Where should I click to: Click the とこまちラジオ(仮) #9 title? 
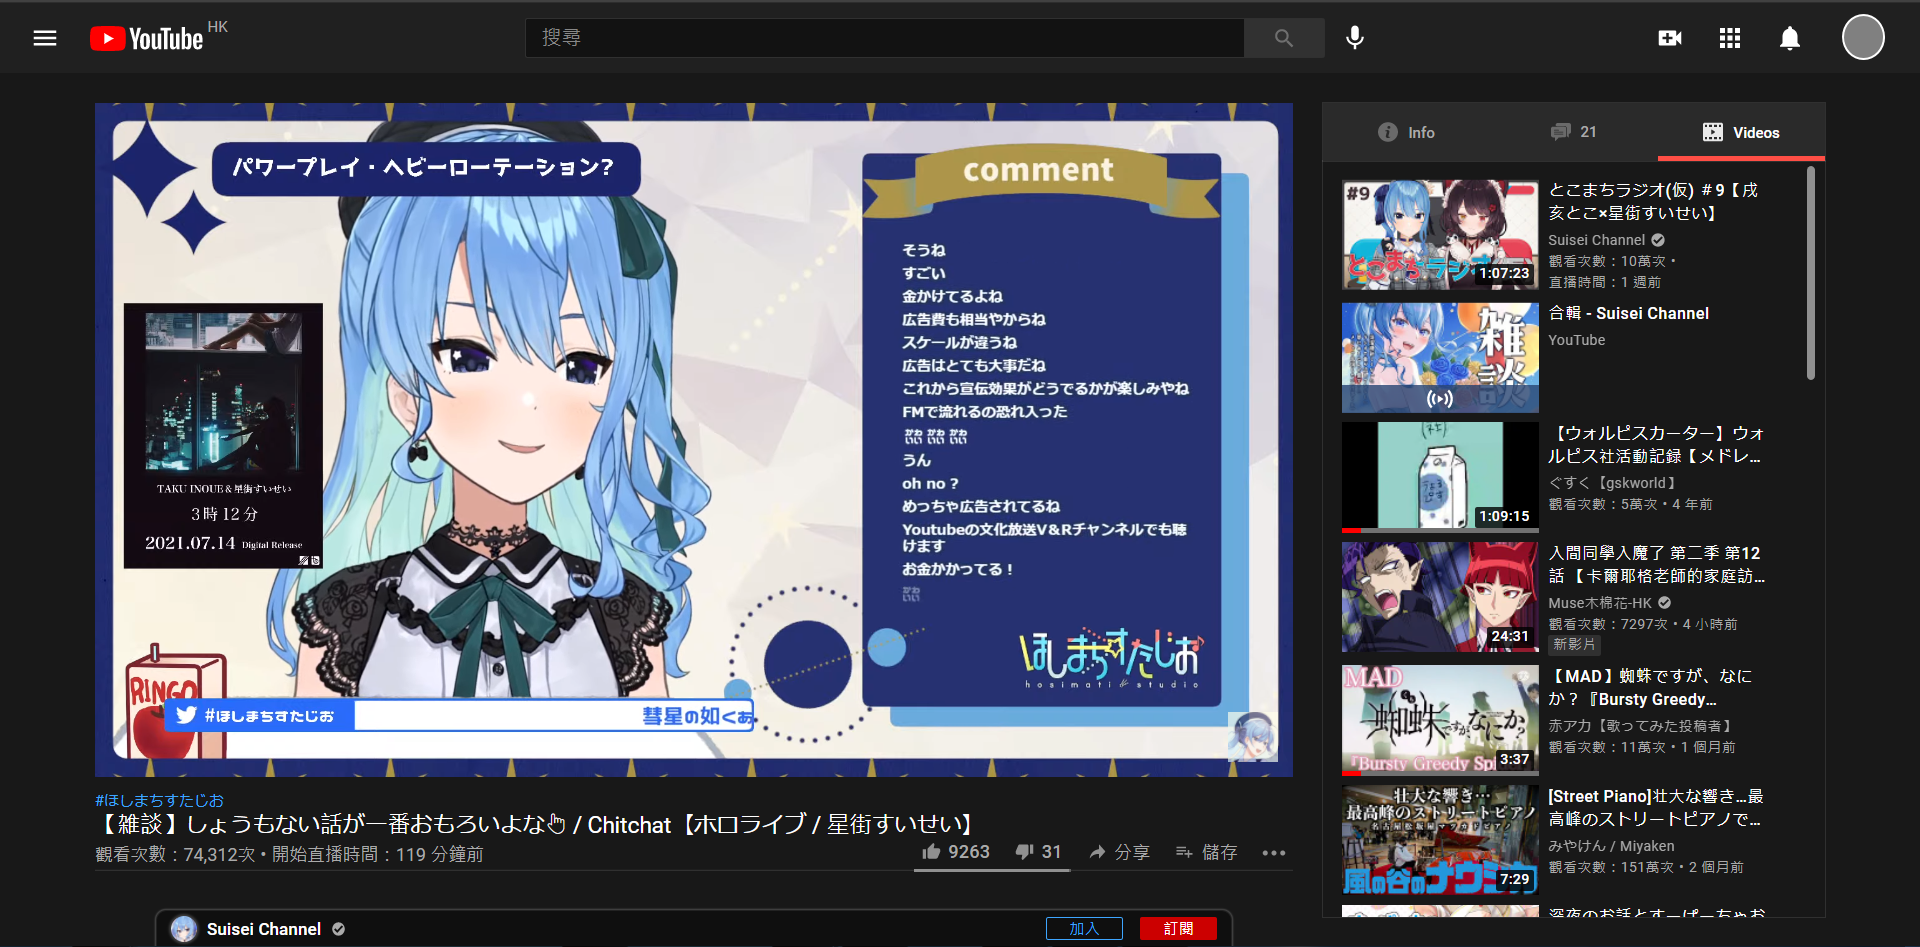[x=1653, y=201]
